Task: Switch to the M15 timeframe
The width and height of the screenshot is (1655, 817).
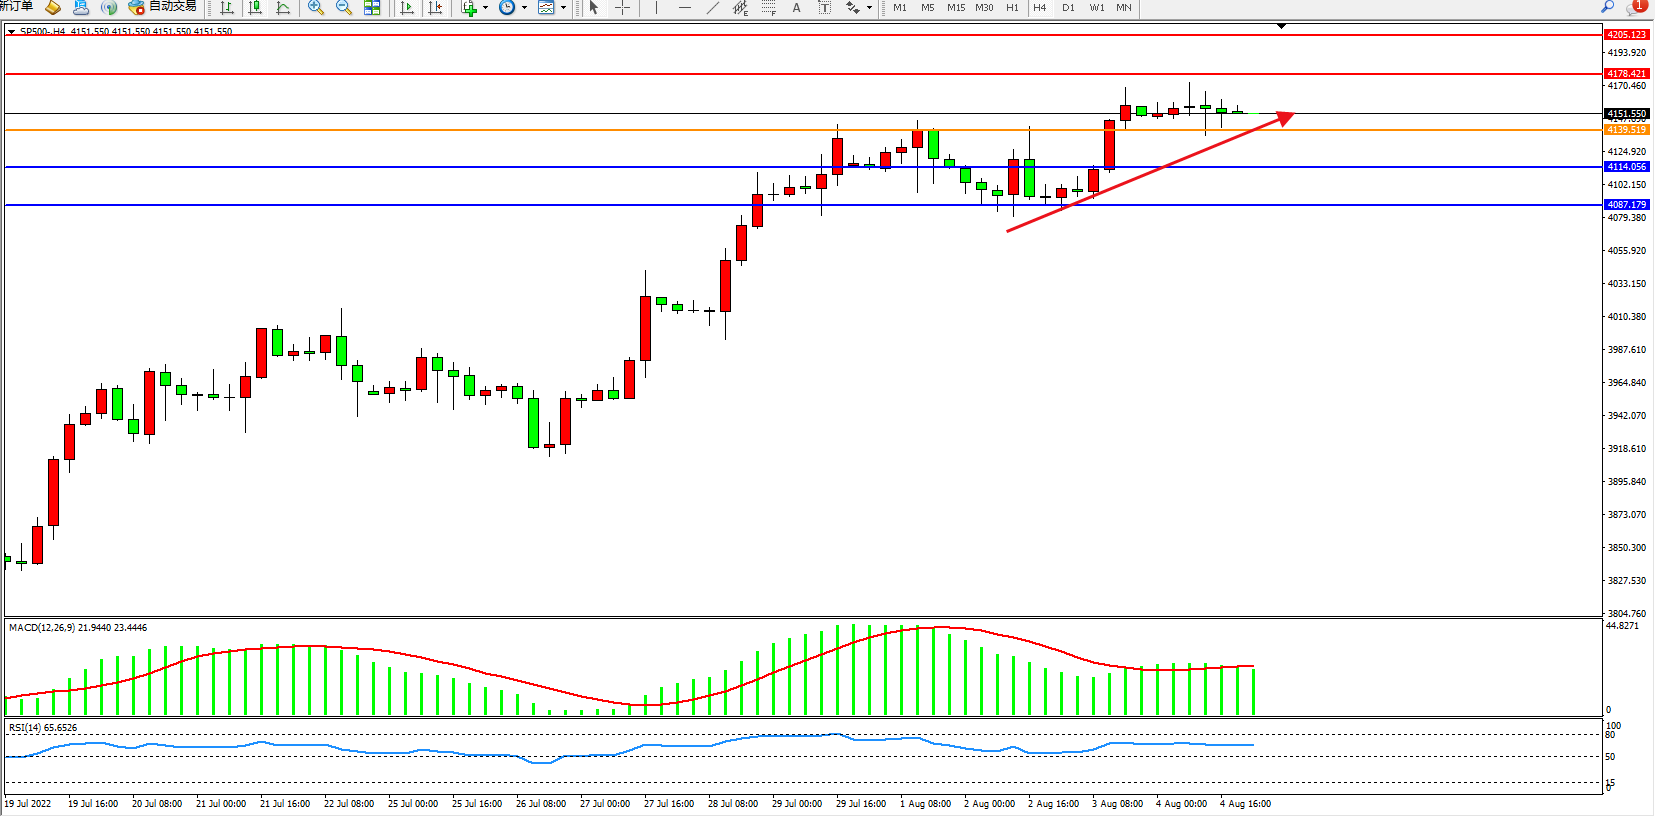Action: [956, 8]
